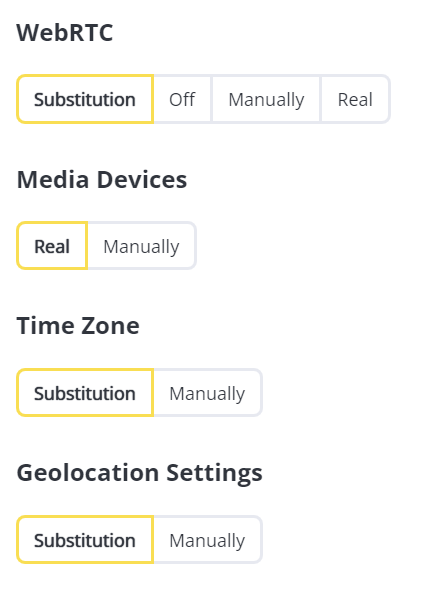Screen dimensions: 421x597
Task: Click the Media Devices heading
Action: pyautogui.click(x=102, y=179)
